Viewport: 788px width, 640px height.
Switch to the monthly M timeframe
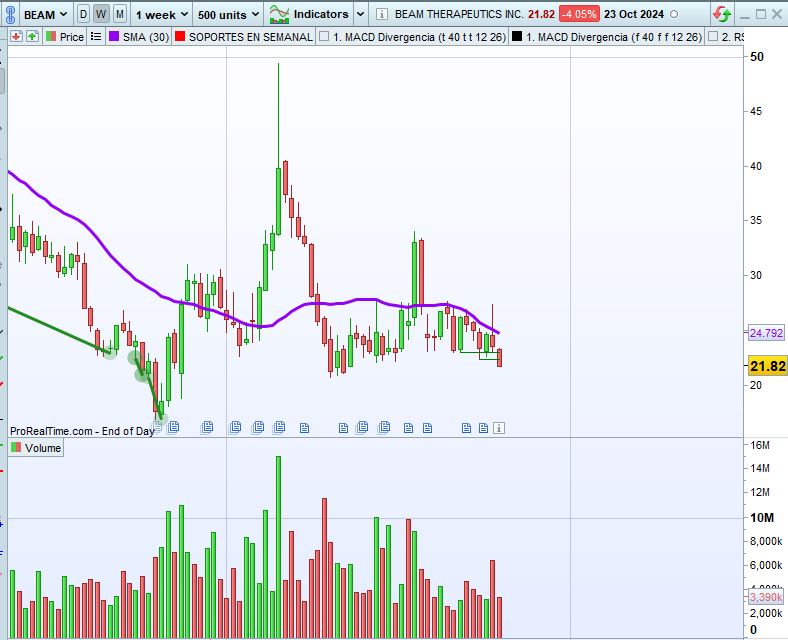pos(120,14)
